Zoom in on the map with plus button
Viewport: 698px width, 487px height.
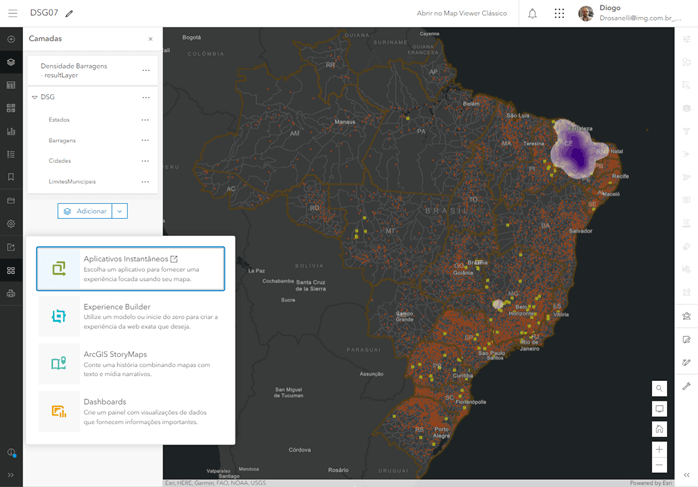click(x=659, y=450)
